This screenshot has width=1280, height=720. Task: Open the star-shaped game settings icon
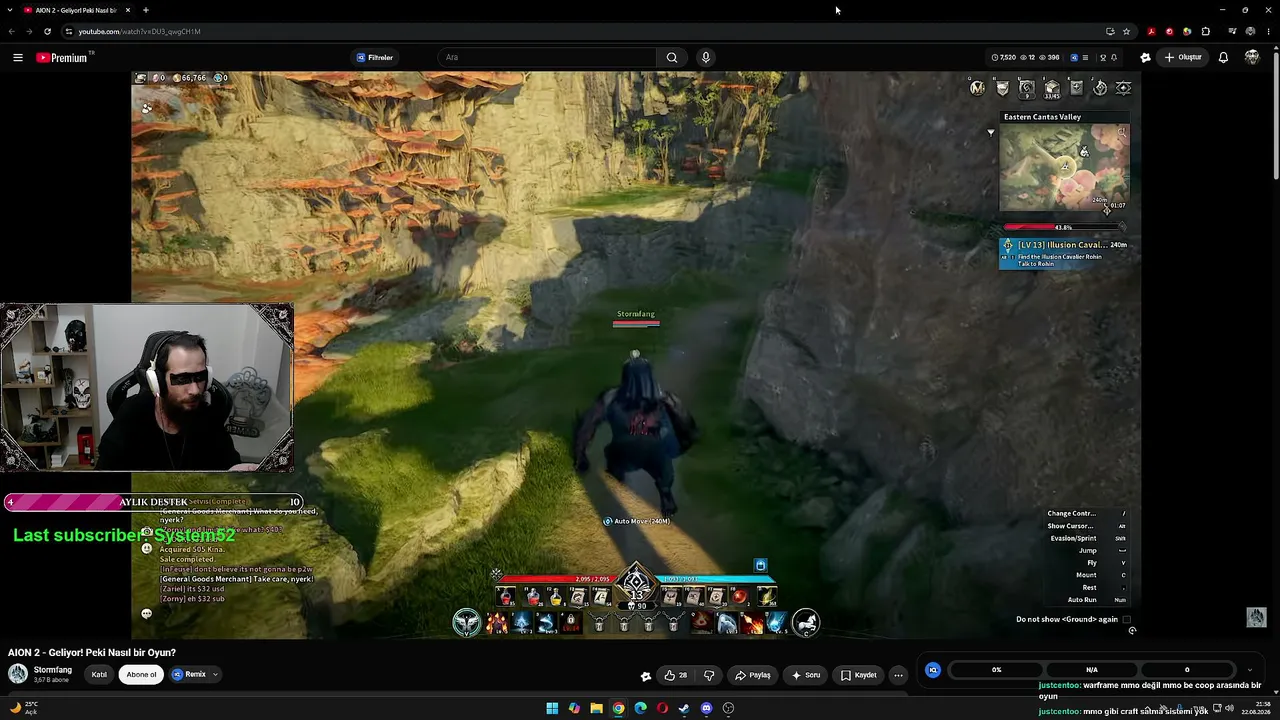click(x=1123, y=88)
